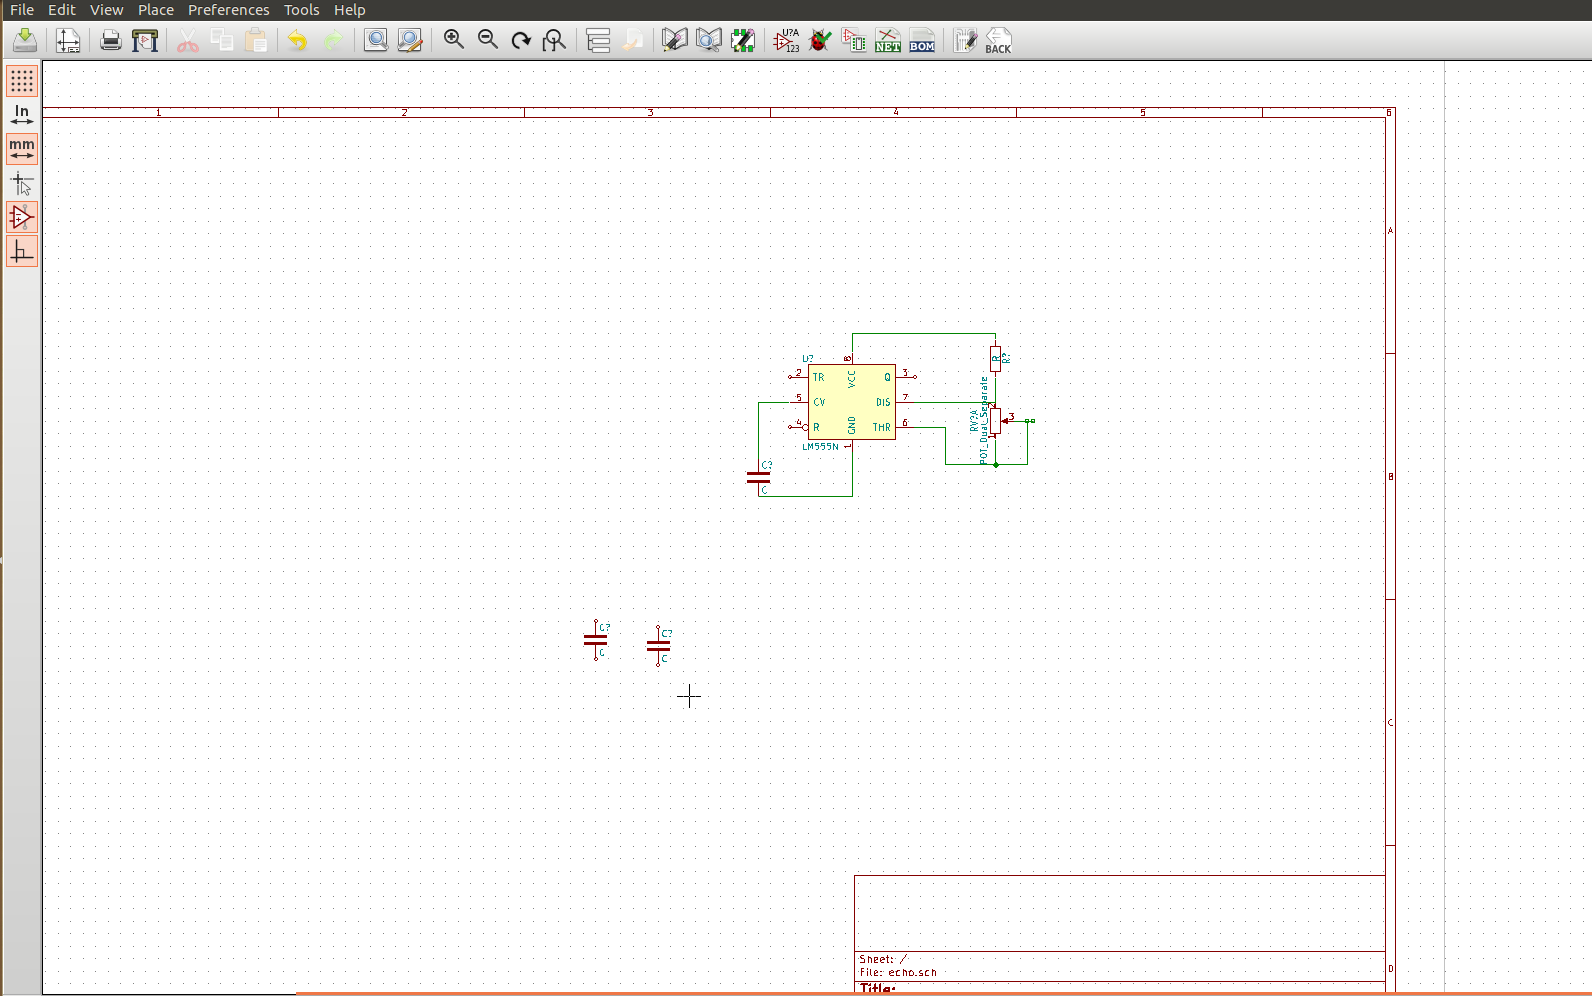The image size is (1592, 996).
Task: Copy the selected item
Action: [222, 40]
